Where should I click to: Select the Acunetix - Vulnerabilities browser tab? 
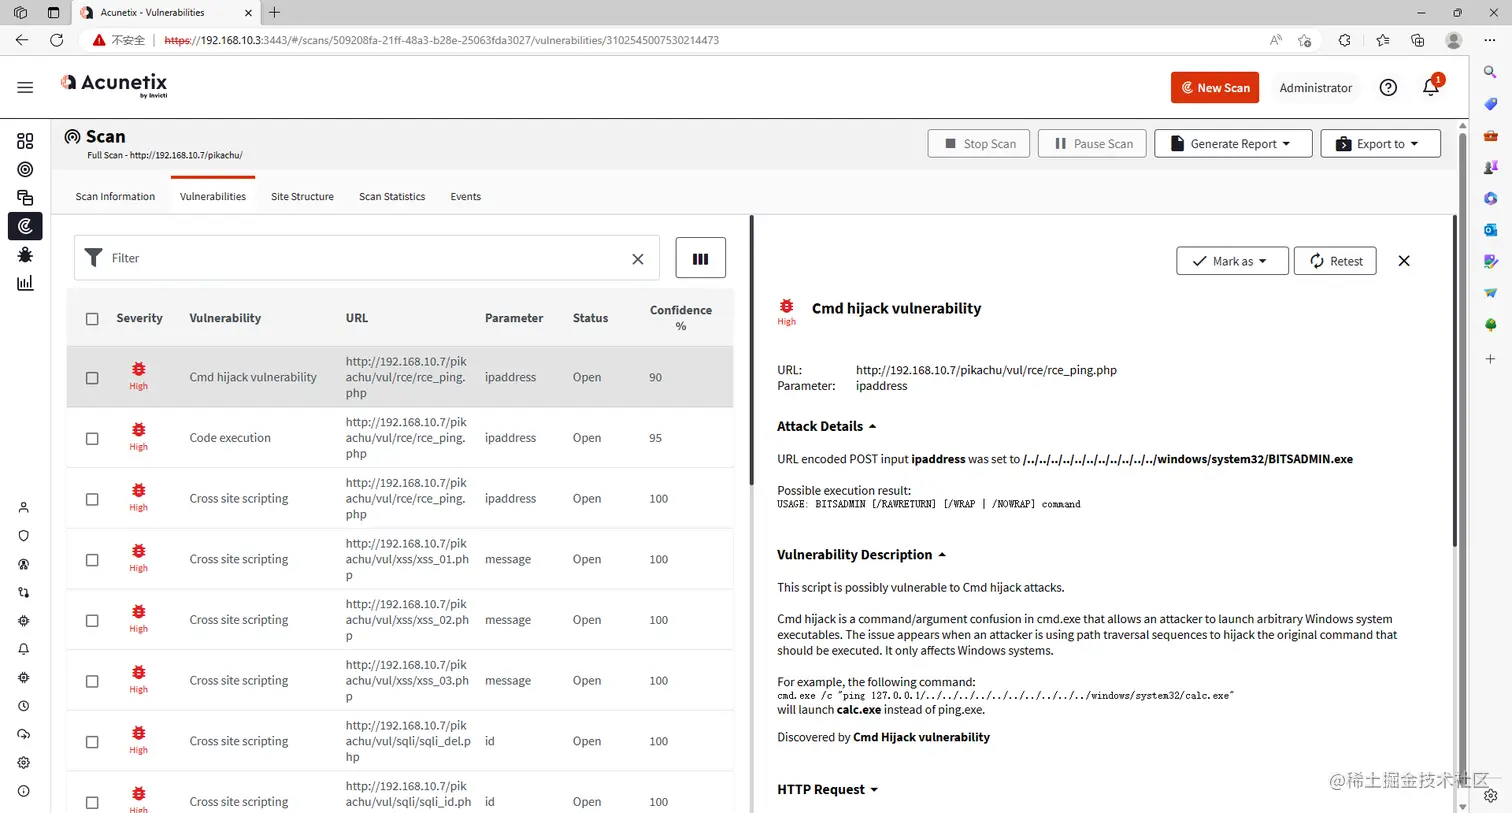(166, 13)
